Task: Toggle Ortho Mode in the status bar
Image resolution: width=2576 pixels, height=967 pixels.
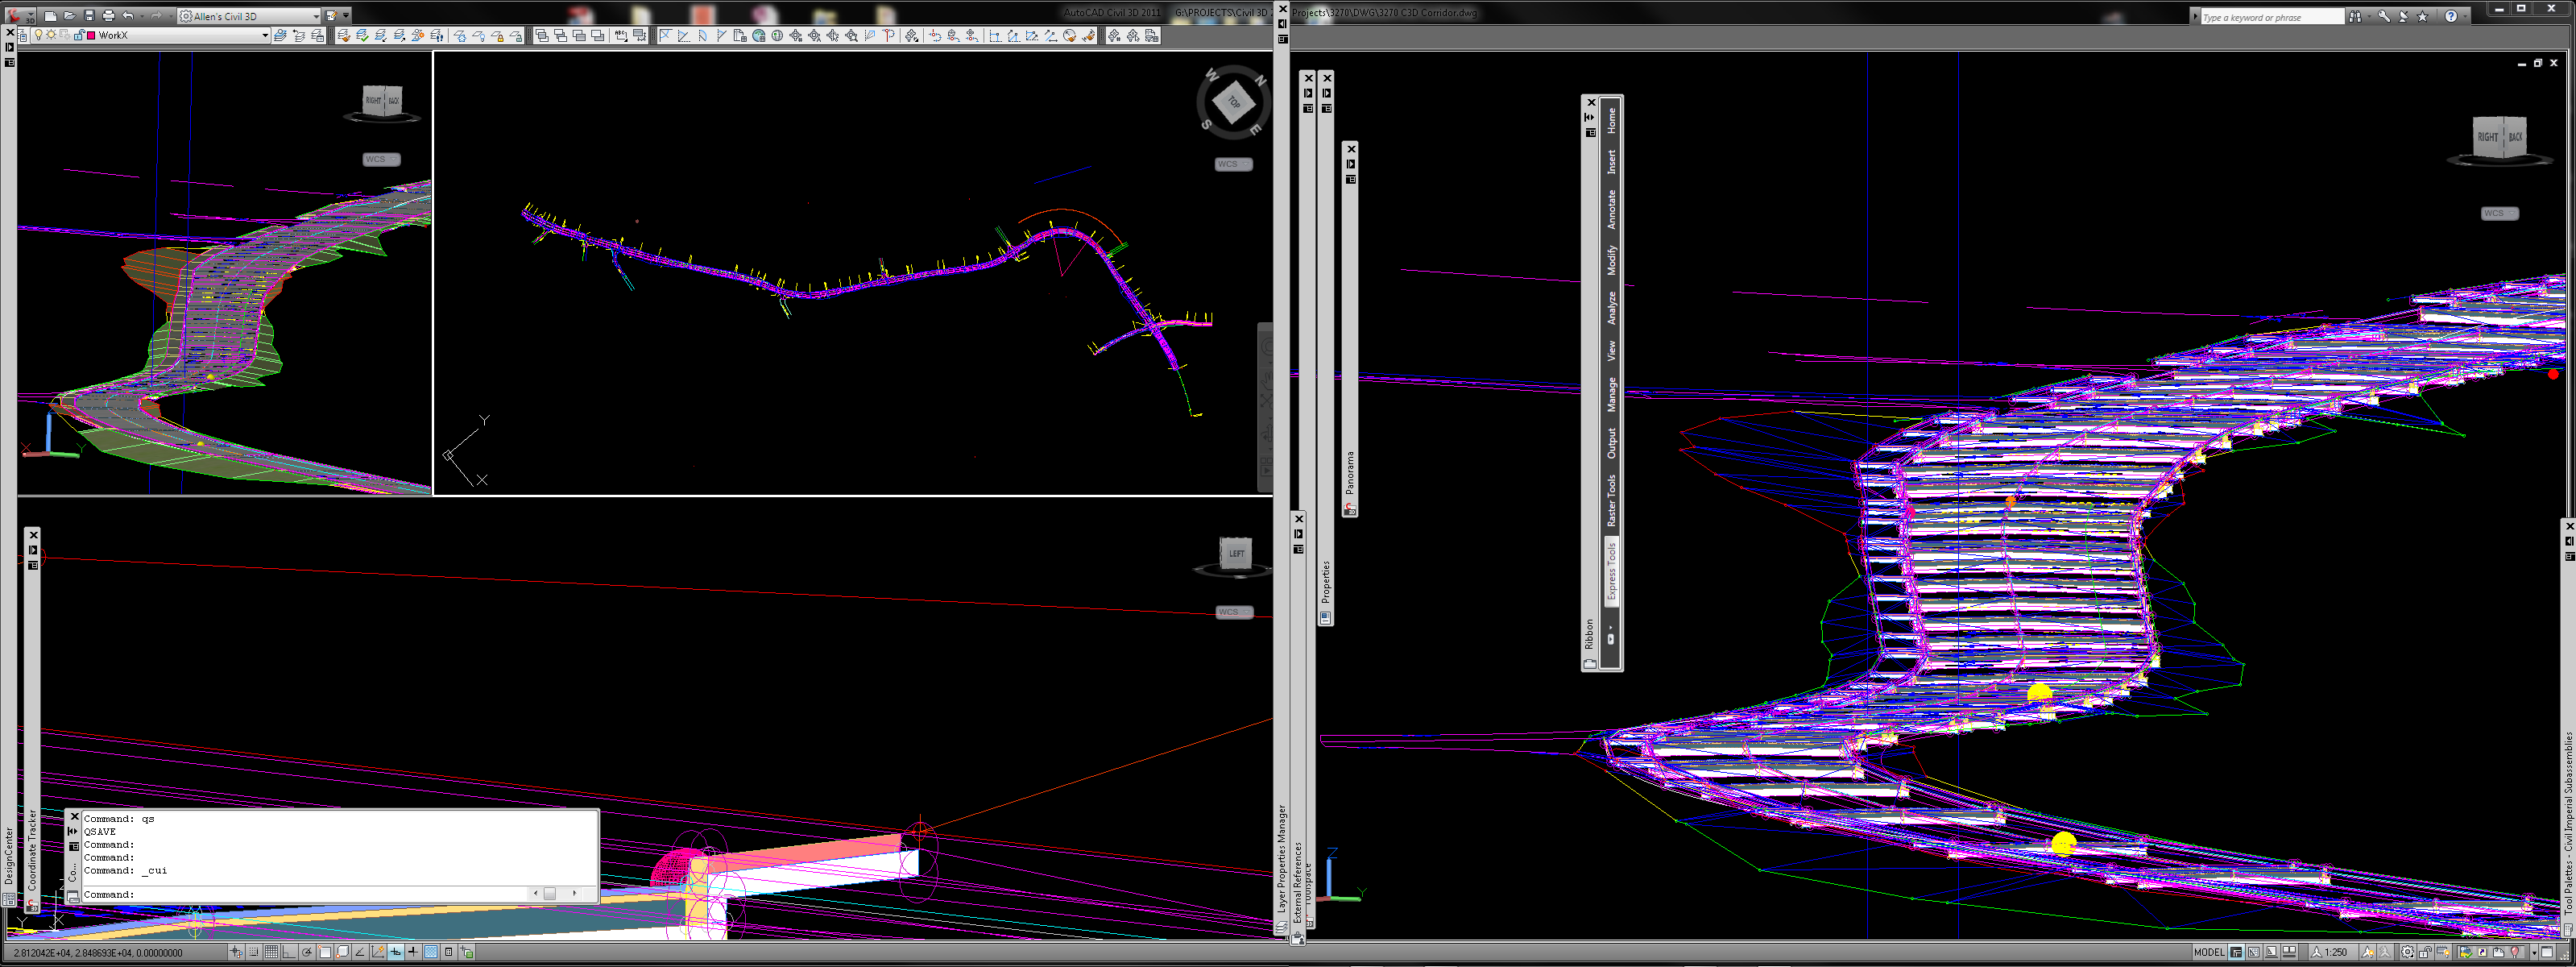Action: [x=289, y=952]
